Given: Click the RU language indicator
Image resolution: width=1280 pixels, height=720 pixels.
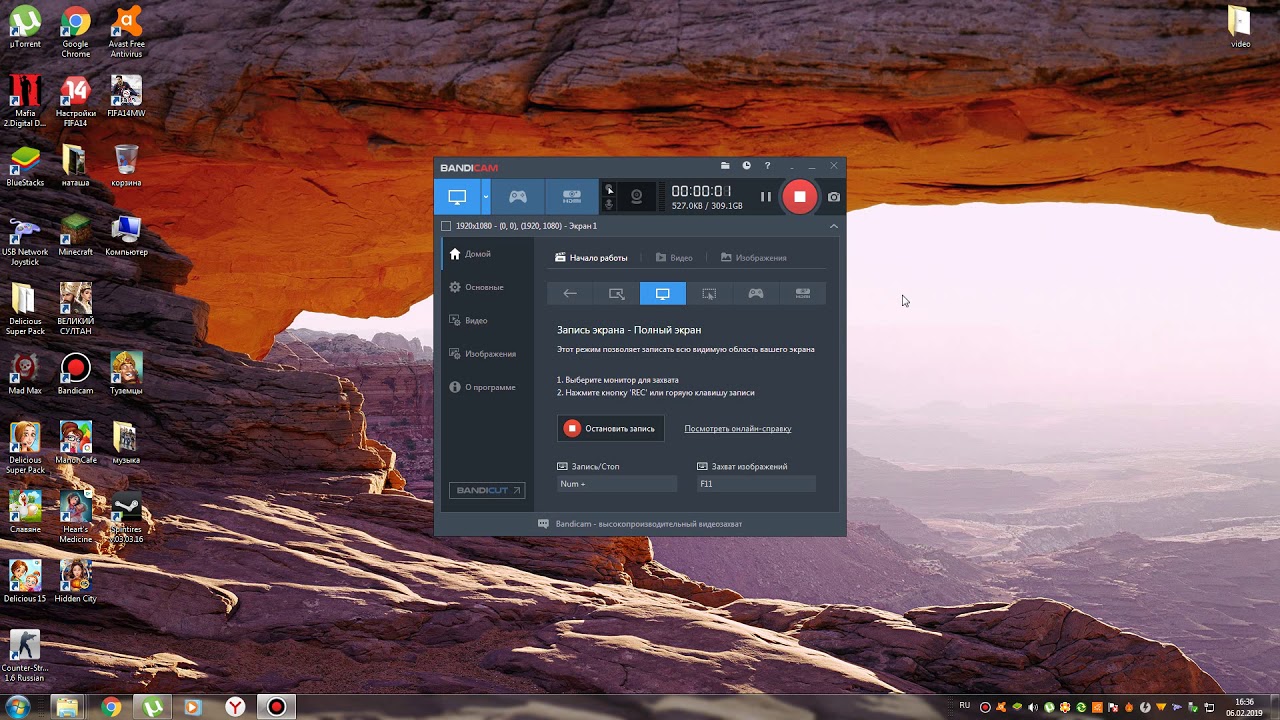Looking at the screenshot, I should 965,706.
